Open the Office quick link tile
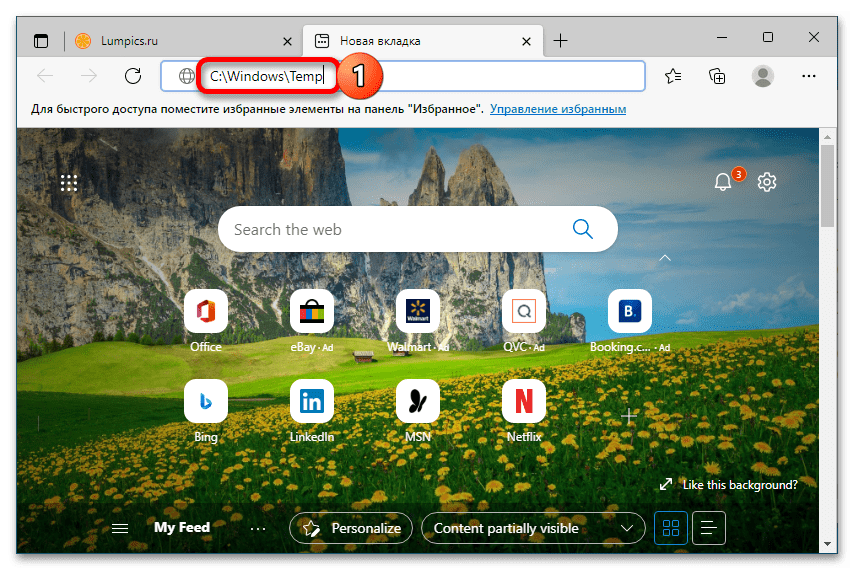Viewport: 854px width, 570px height. pyautogui.click(x=206, y=312)
